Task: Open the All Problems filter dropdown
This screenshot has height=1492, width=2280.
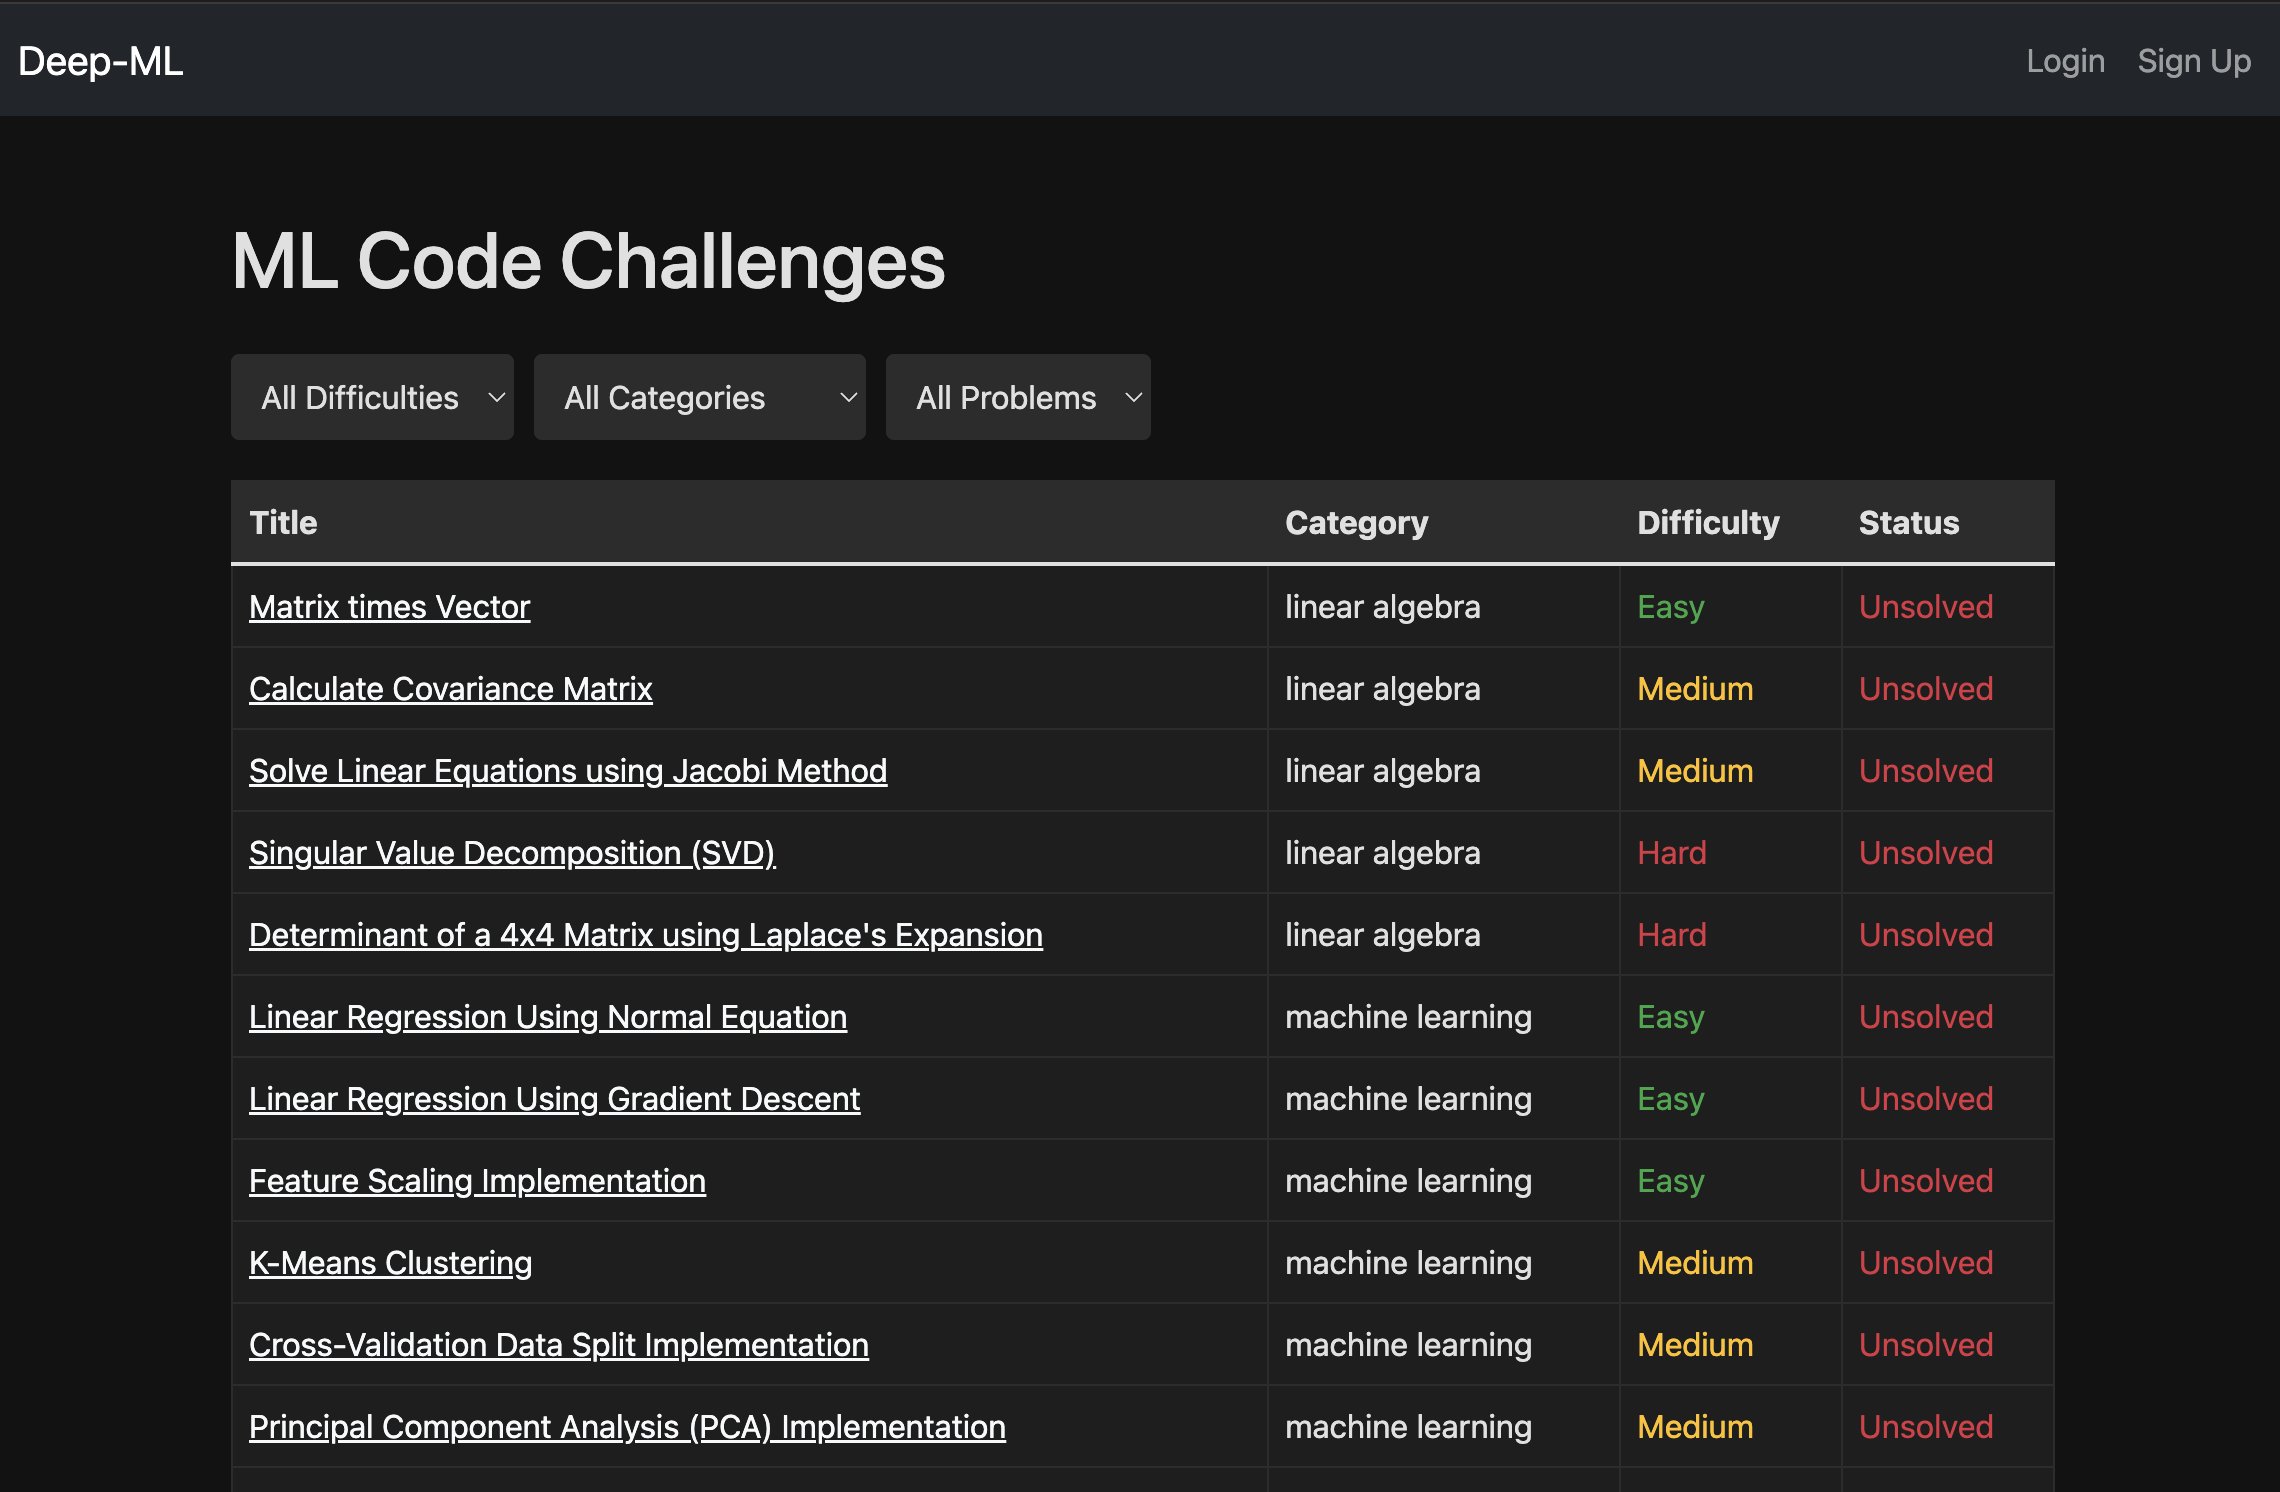Action: [1018, 397]
